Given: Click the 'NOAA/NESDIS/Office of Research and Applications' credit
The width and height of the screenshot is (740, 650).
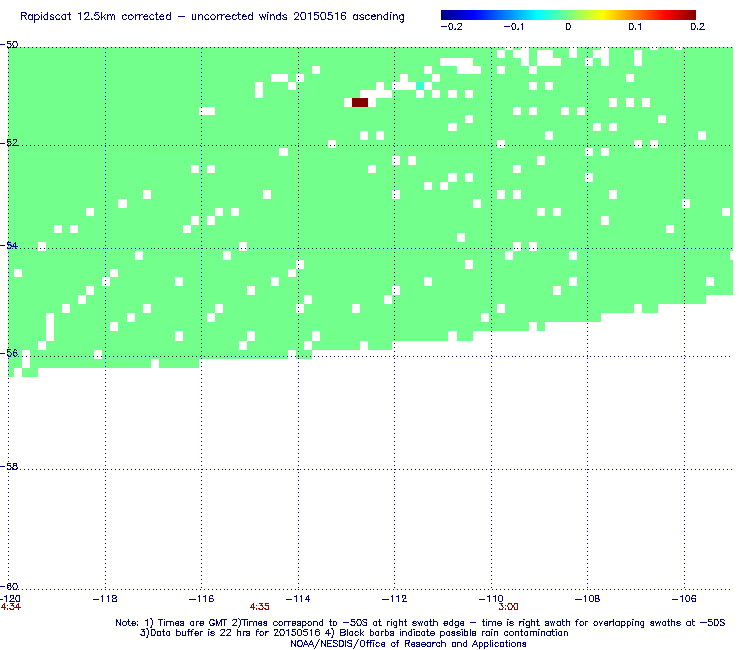Looking at the screenshot, I should pyautogui.click(x=408, y=644).
